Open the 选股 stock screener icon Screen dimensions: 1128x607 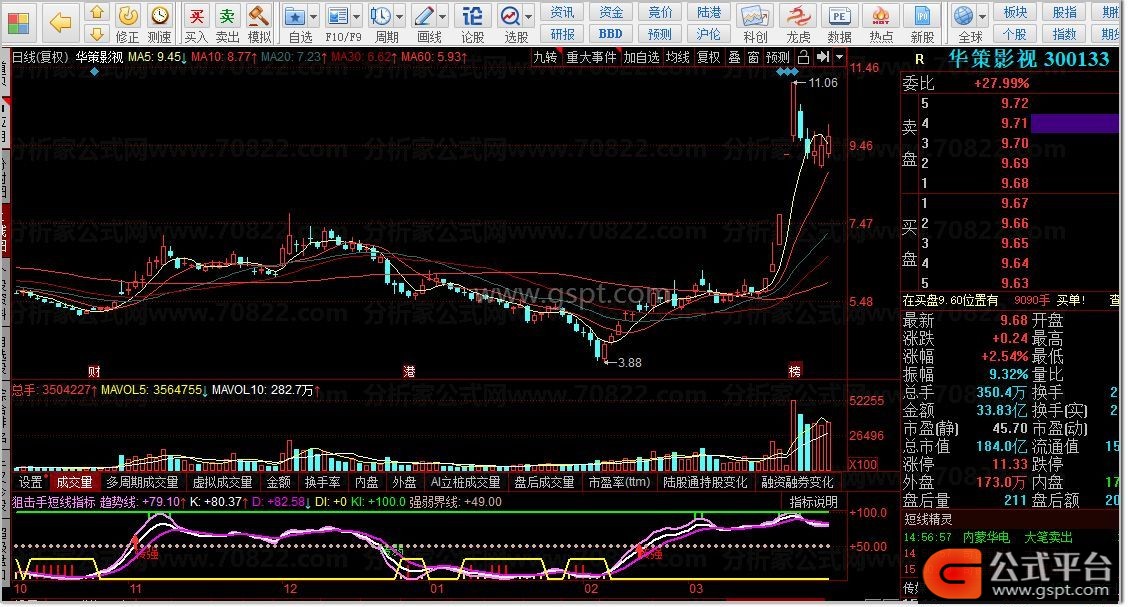point(511,16)
